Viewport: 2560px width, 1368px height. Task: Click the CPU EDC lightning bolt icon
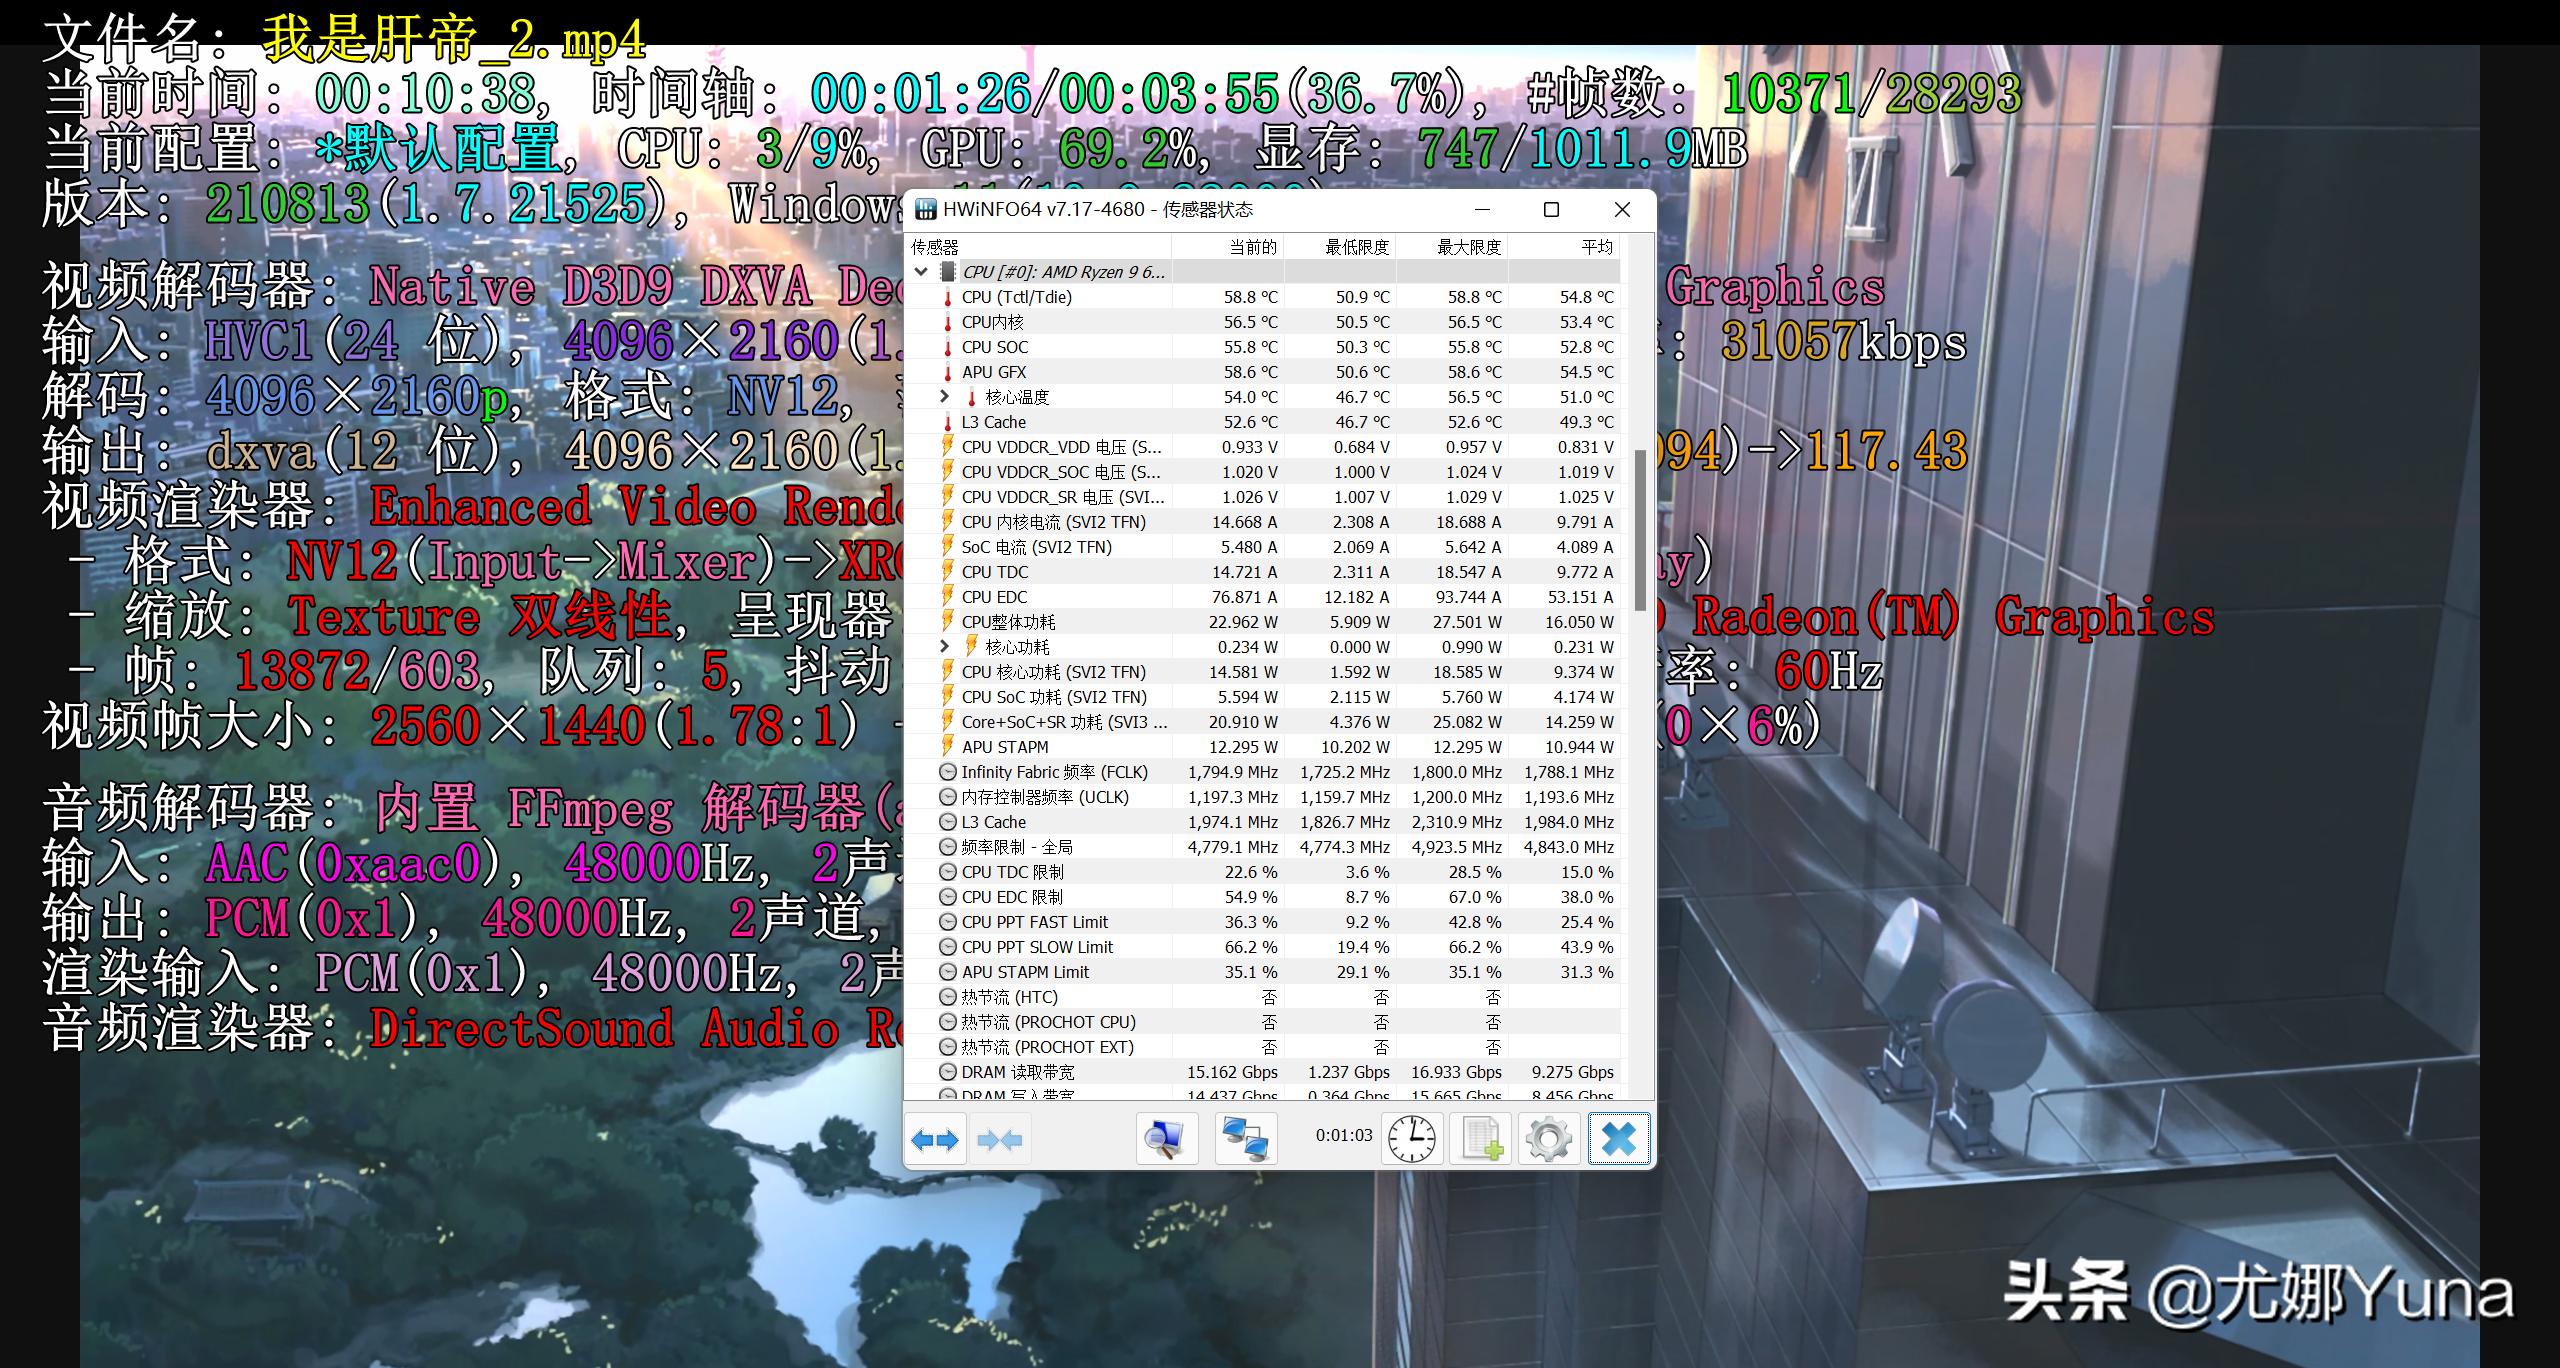(948, 596)
